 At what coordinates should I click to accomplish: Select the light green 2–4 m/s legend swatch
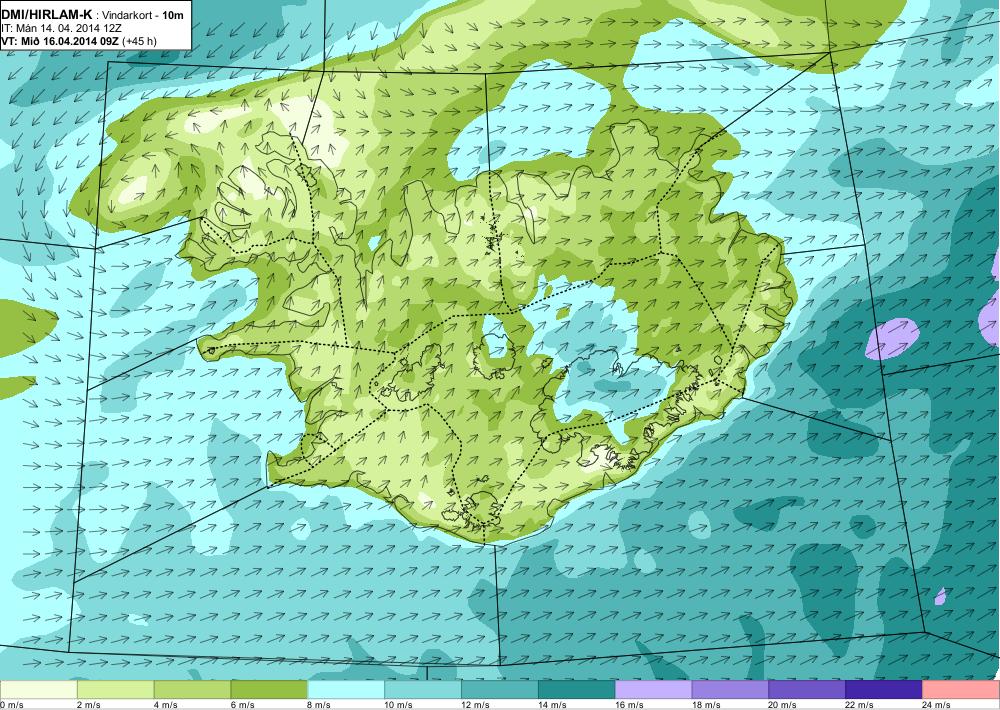115,690
